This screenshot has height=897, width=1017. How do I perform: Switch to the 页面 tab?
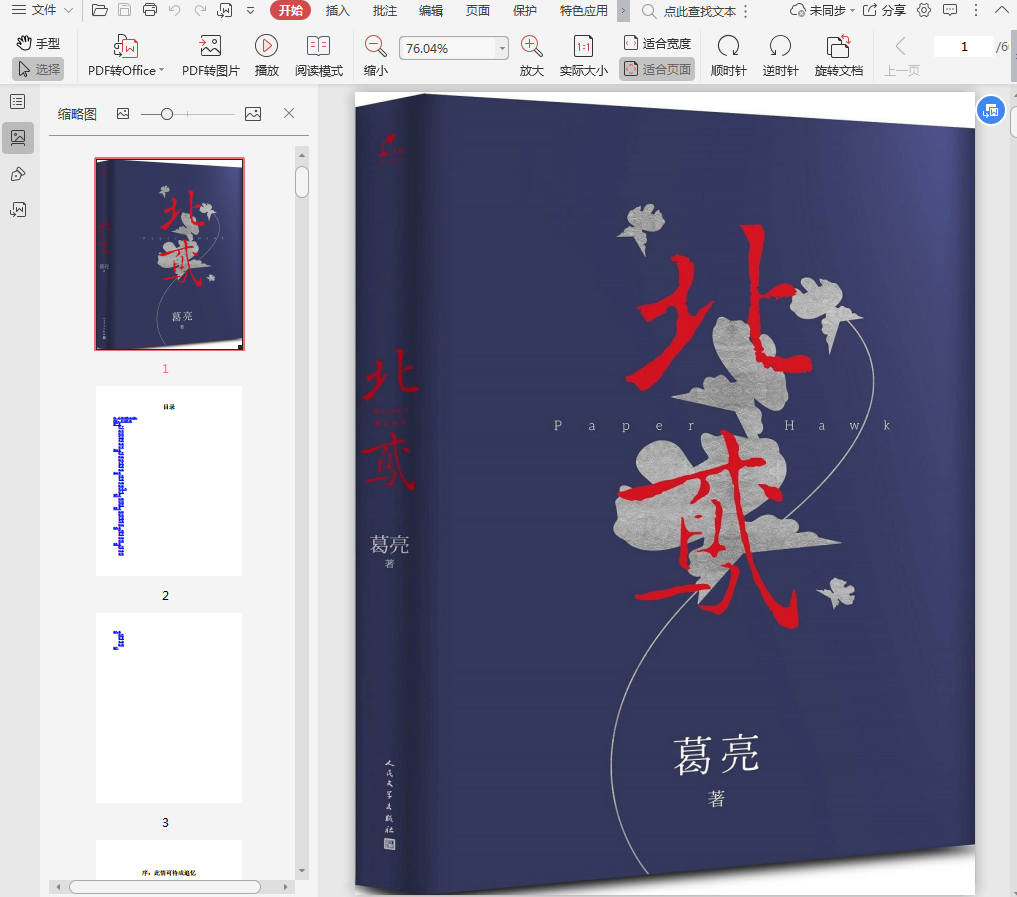click(477, 10)
